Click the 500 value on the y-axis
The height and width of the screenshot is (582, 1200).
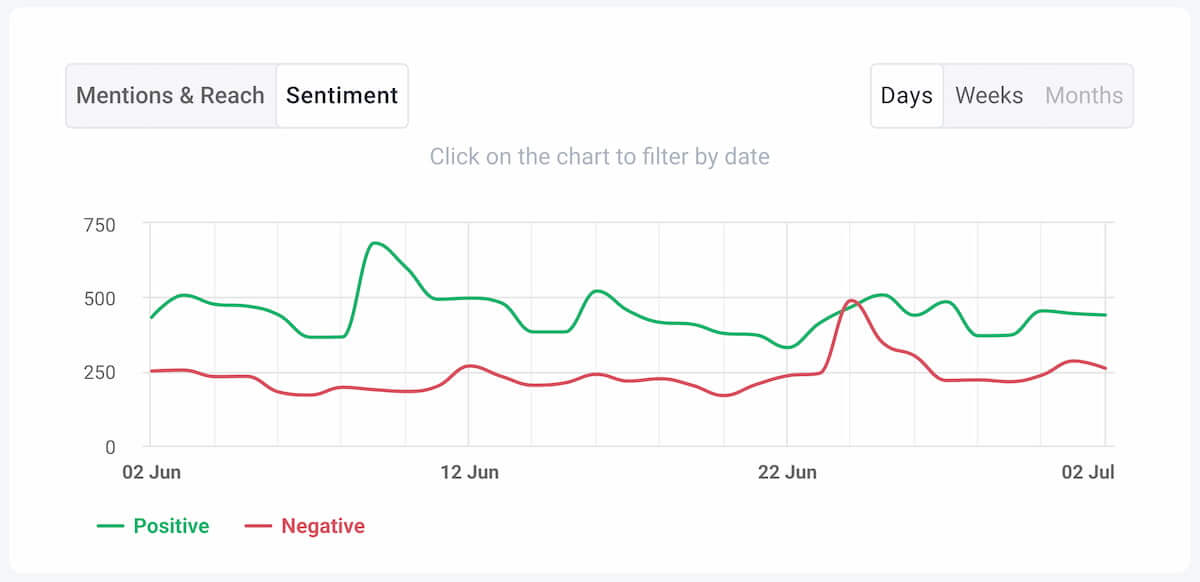(100, 298)
